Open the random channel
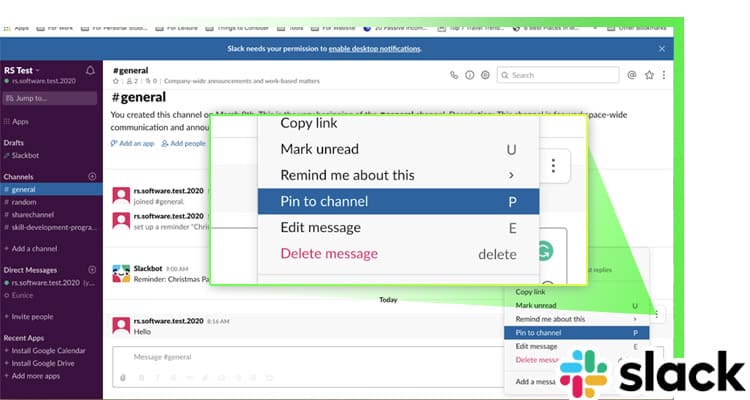 click(x=24, y=201)
